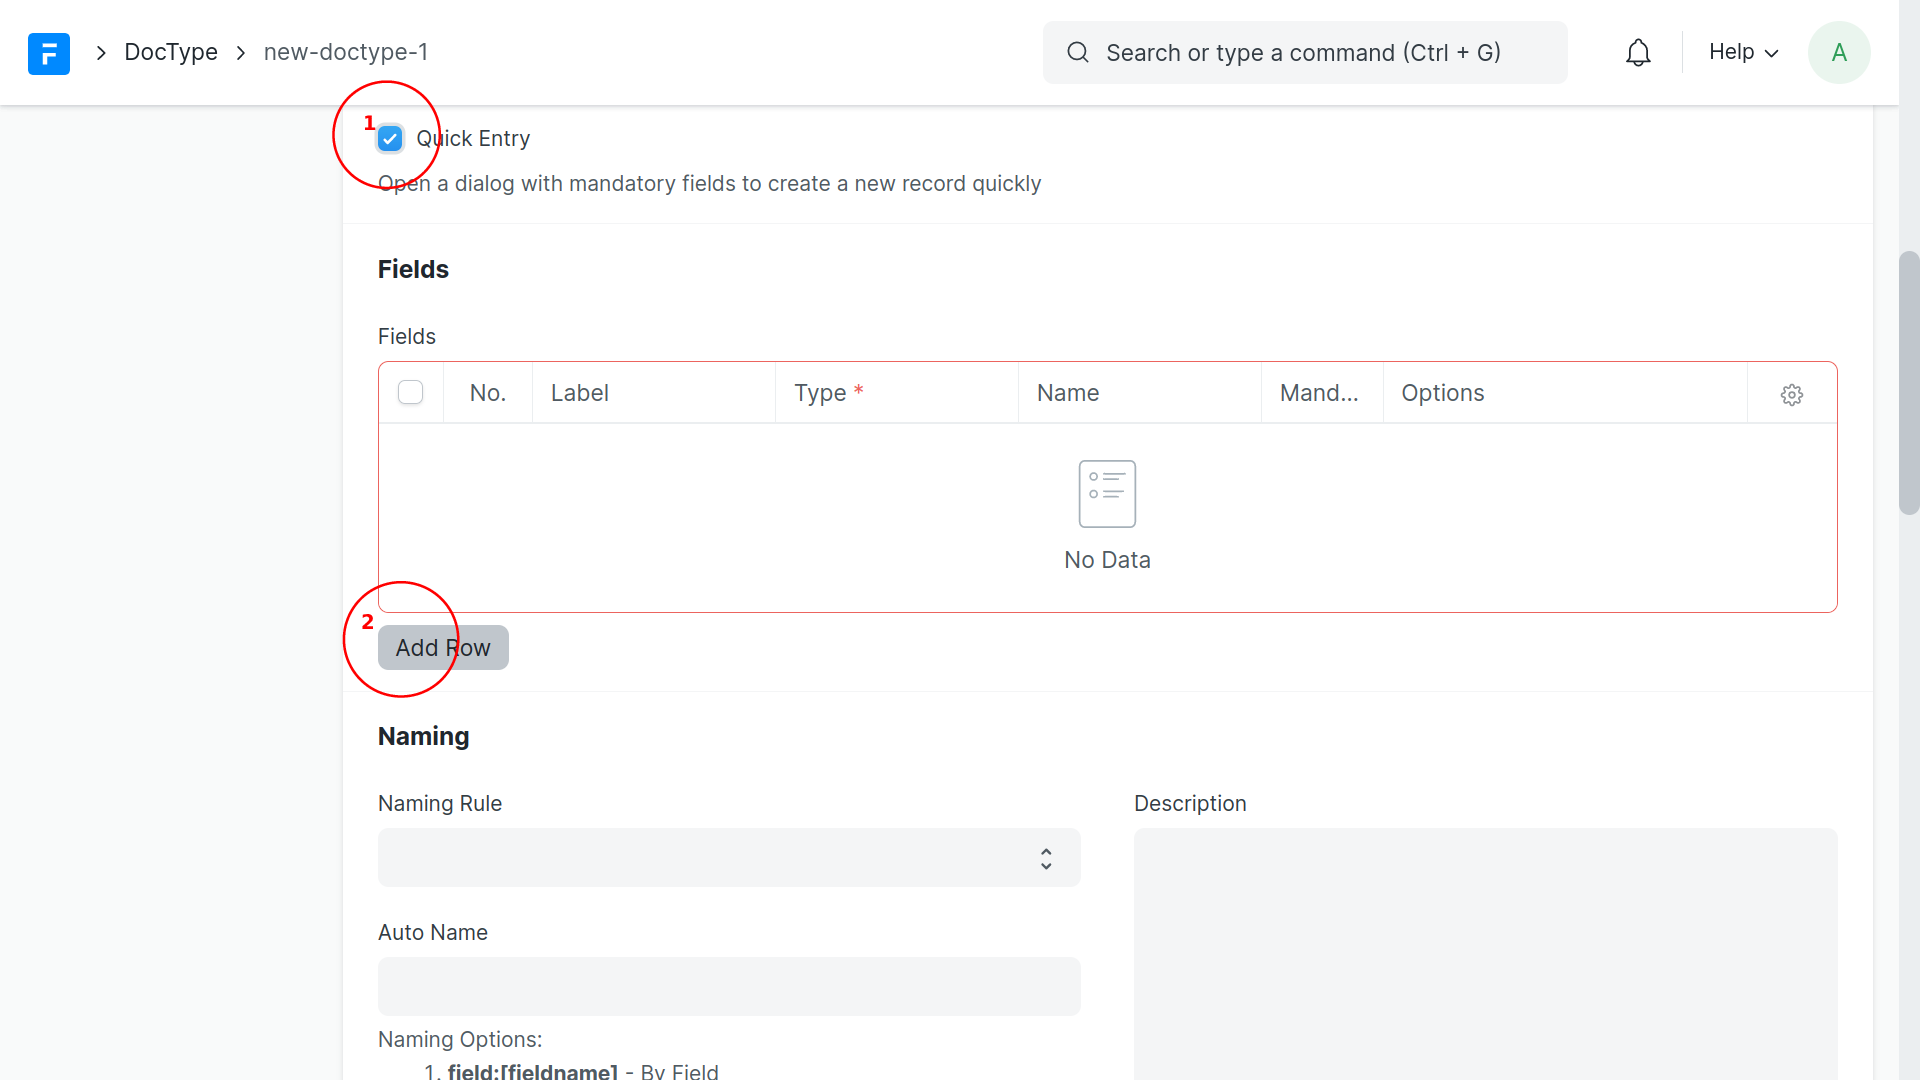
Task: Go to the DocType breadcrumb
Action: 171,53
